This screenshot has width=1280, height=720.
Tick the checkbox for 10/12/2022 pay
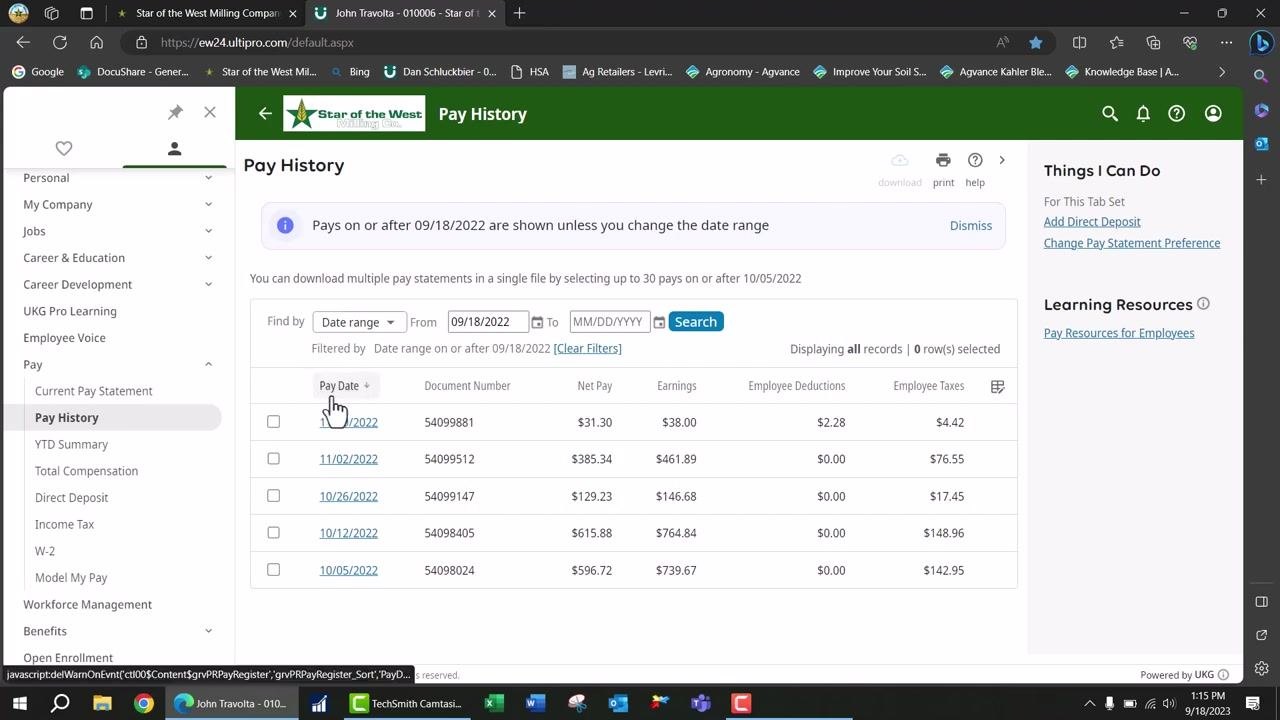[x=273, y=533]
